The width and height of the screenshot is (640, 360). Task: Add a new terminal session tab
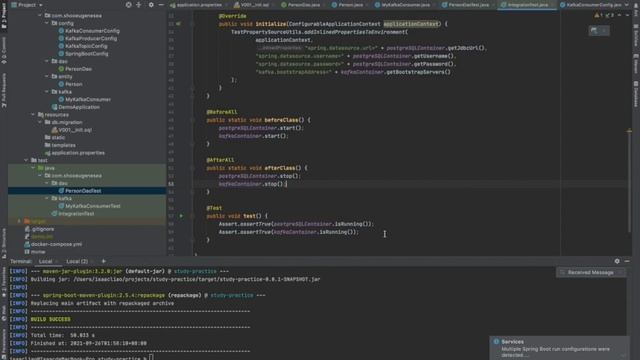coord(103,261)
